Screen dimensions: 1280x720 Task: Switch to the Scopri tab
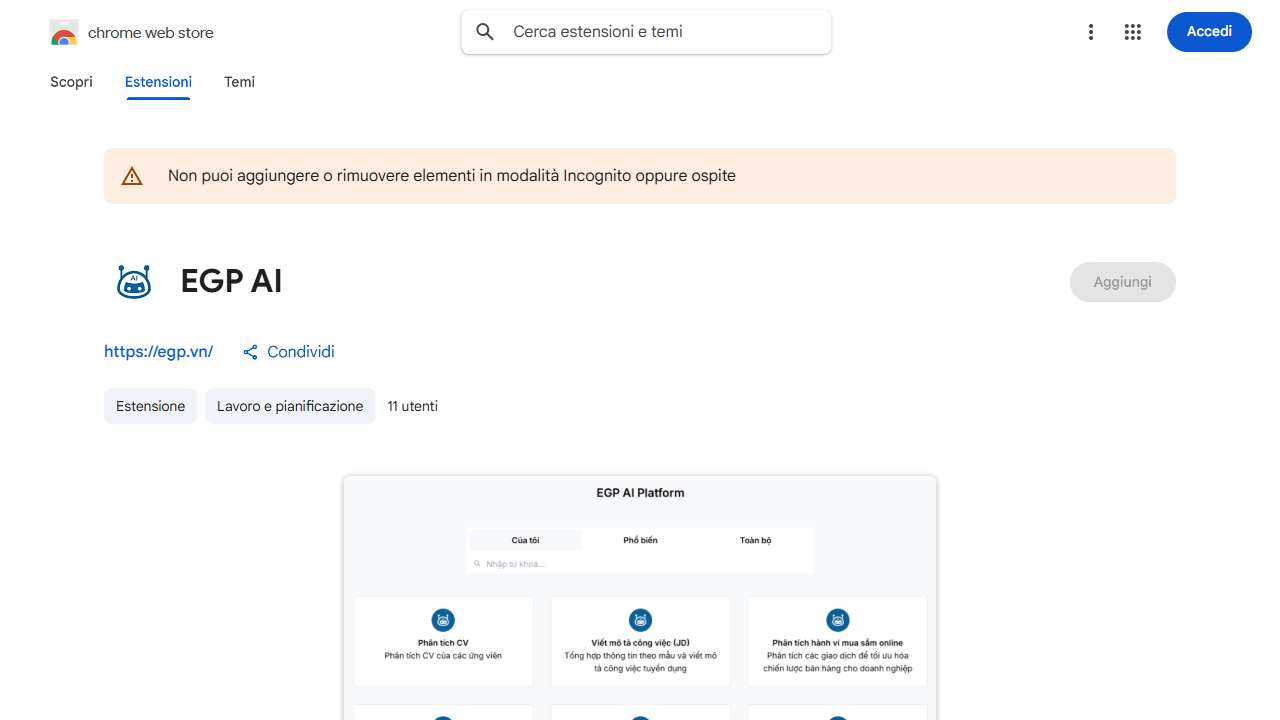71,82
